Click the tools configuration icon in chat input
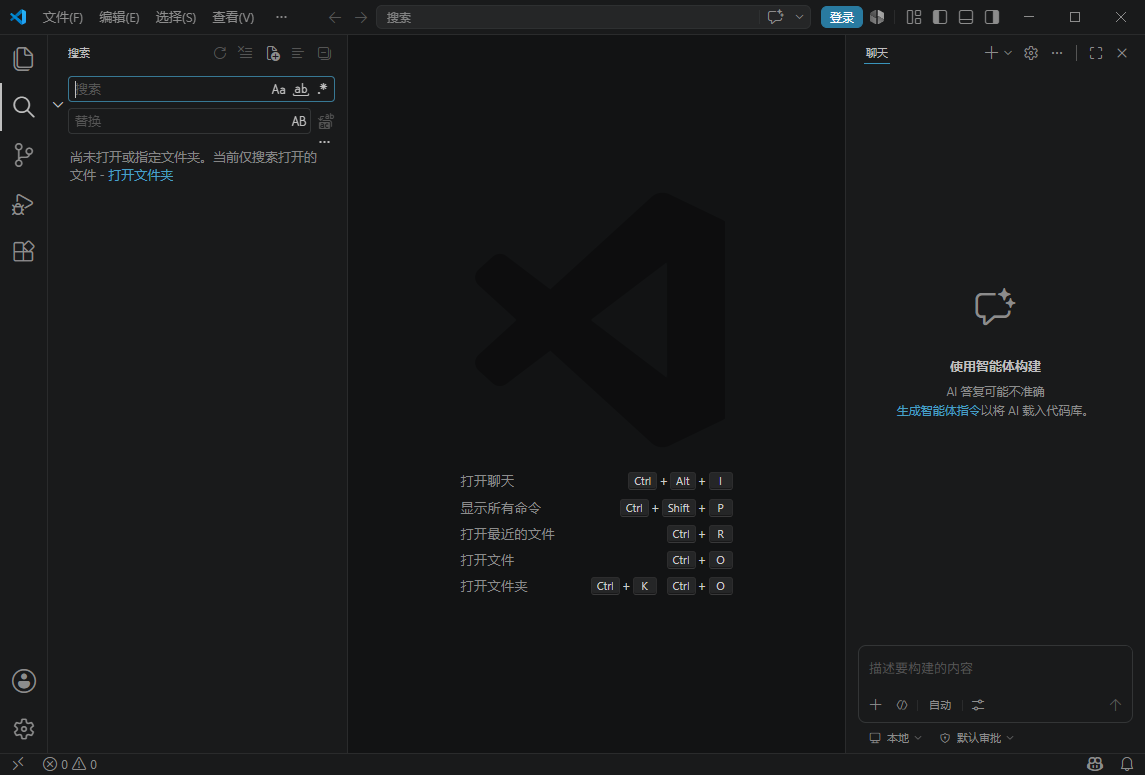The width and height of the screenshot is (1145, 775). click(978, 705)
